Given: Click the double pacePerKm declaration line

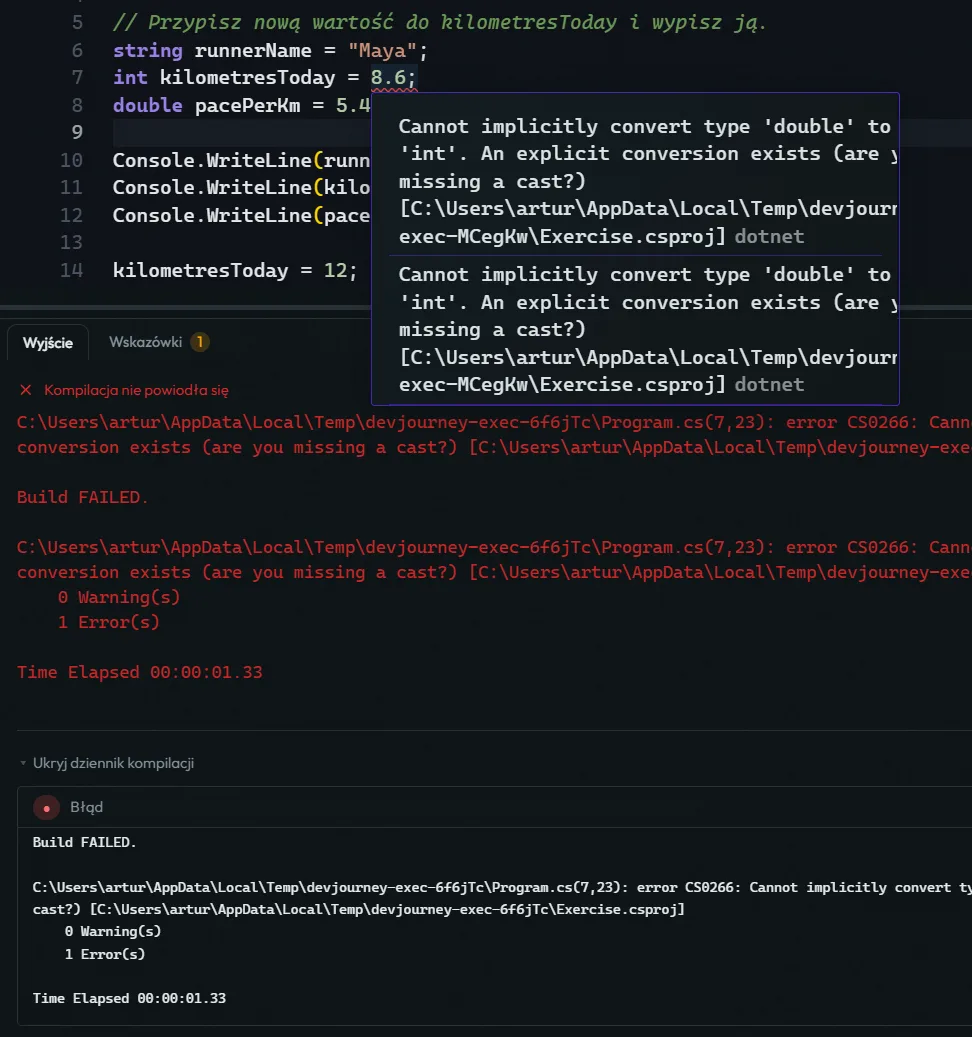Looking at the screenshot, I should click(241, 105).
